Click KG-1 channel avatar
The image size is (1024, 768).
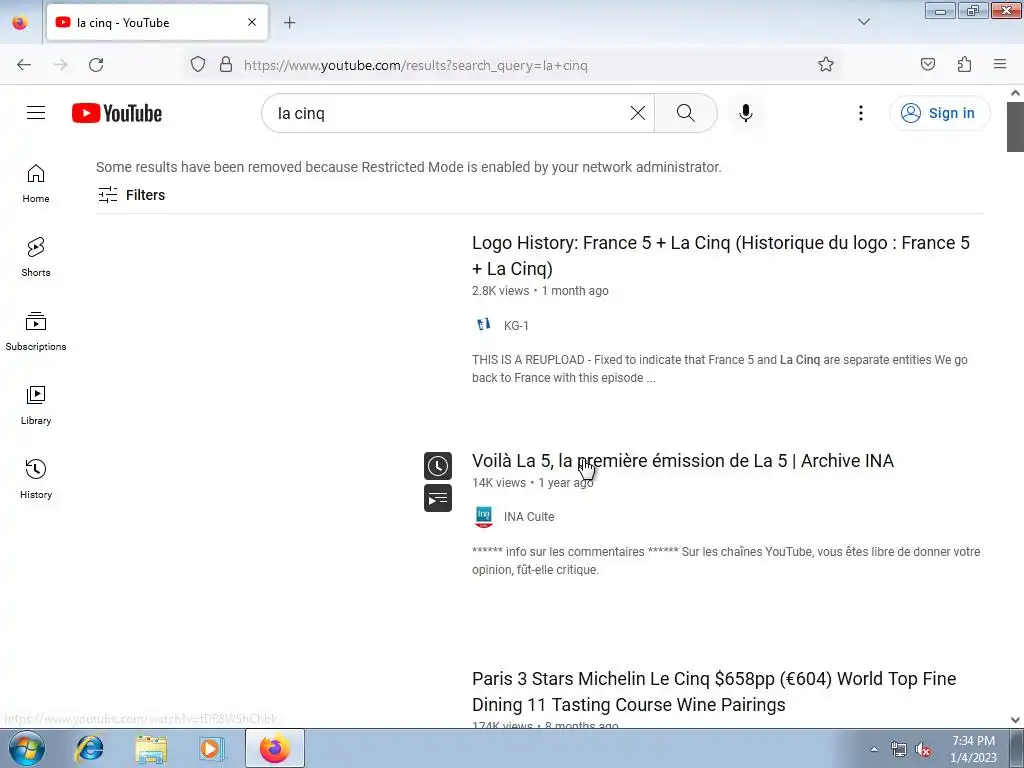(483, 325)
